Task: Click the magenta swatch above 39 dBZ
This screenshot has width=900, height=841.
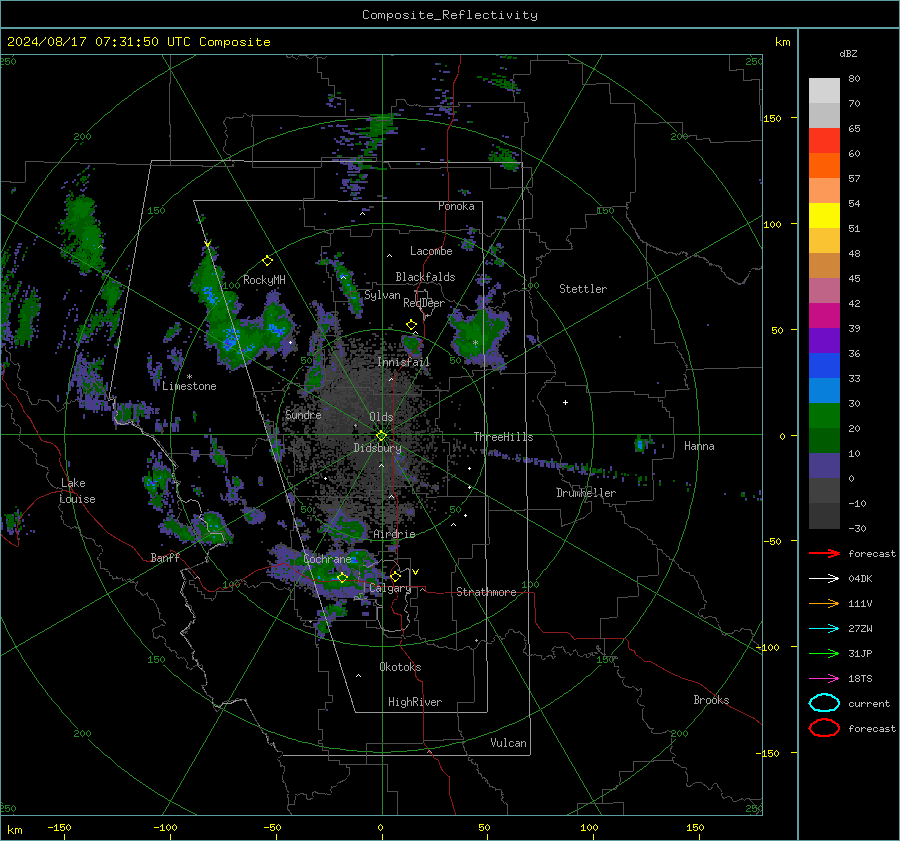Action: click(824, 315)
